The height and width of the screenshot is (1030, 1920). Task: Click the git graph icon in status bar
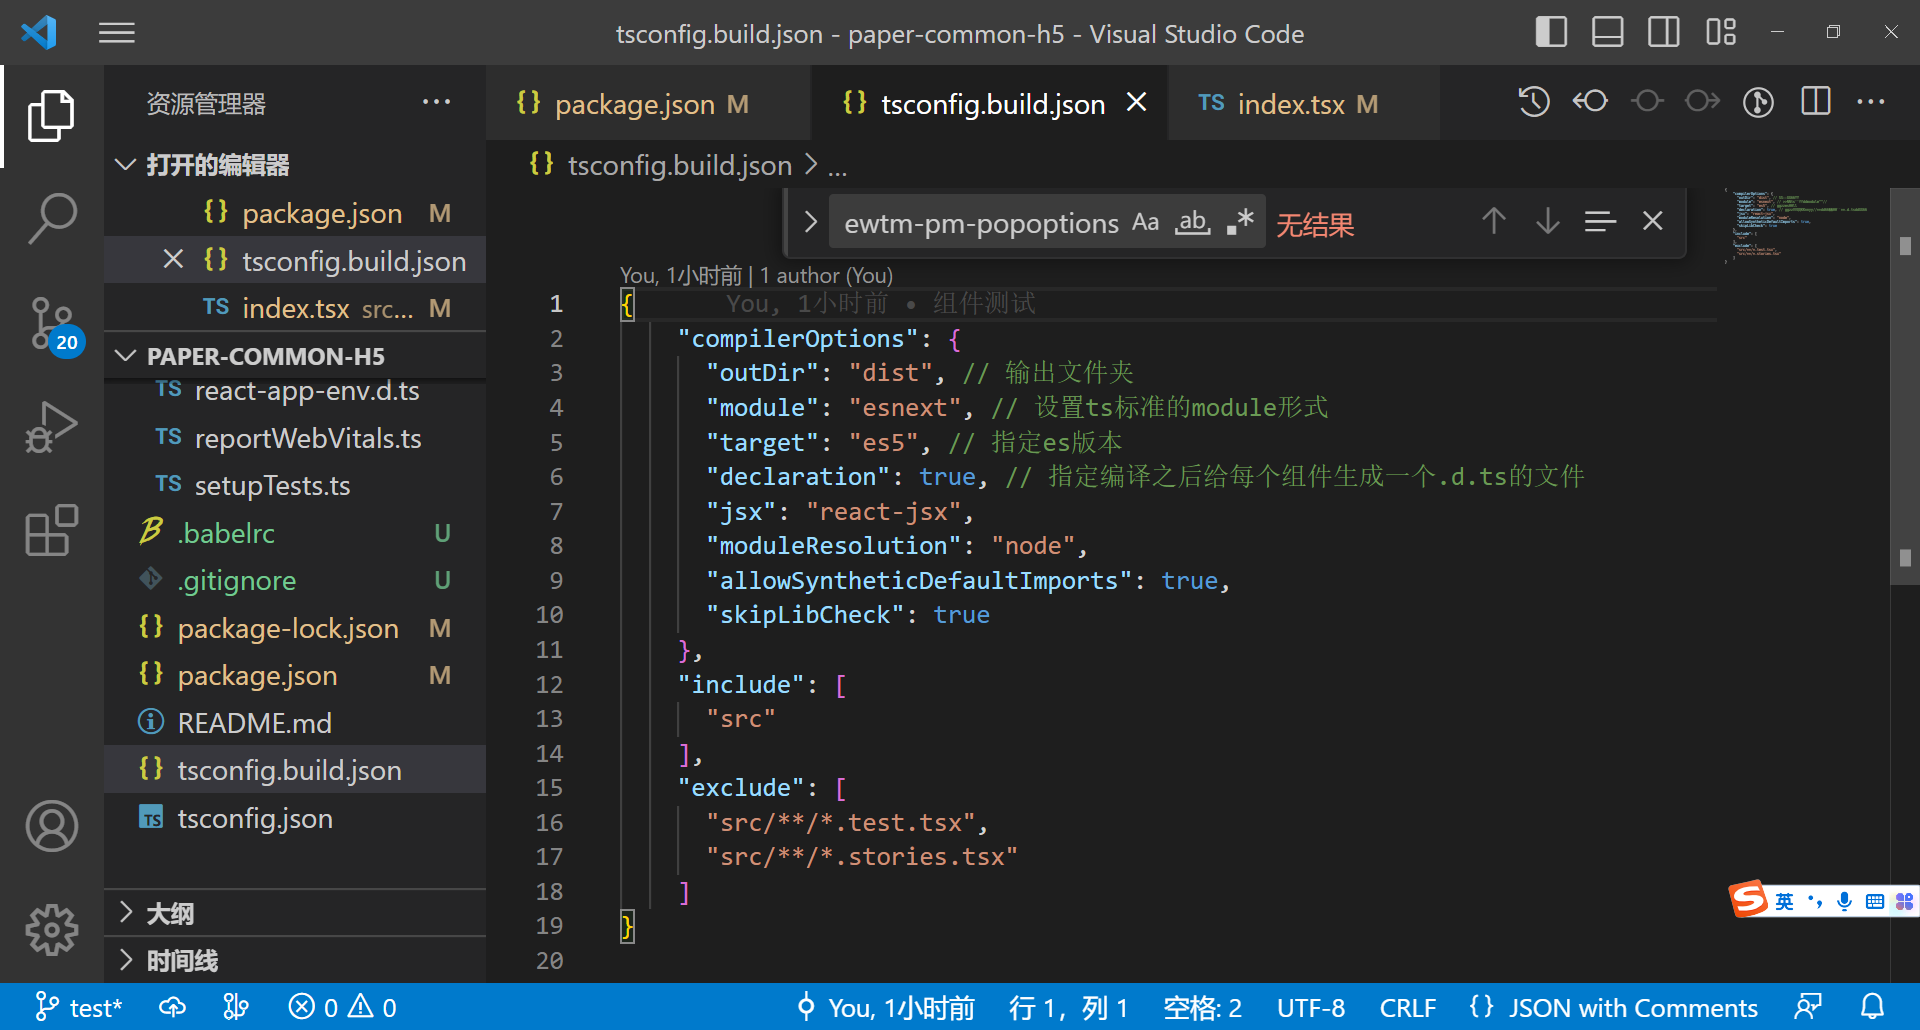236,1007
